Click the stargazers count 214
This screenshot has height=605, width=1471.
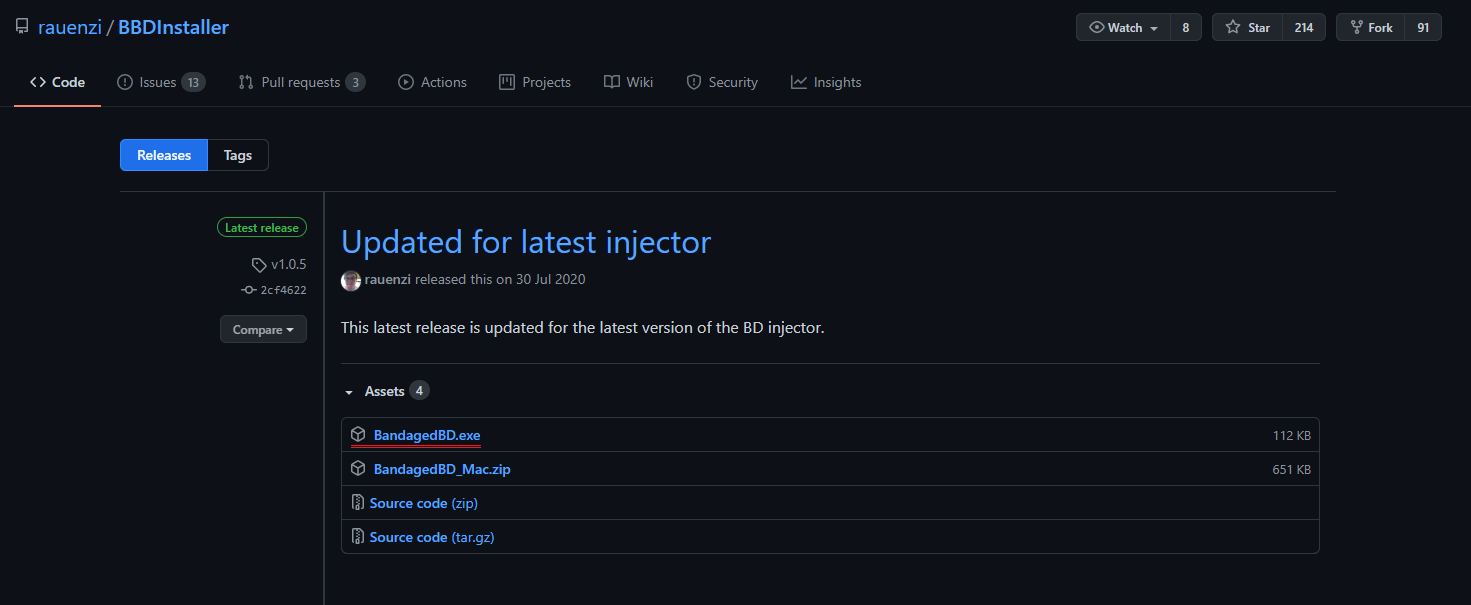tap(1303, 28)
